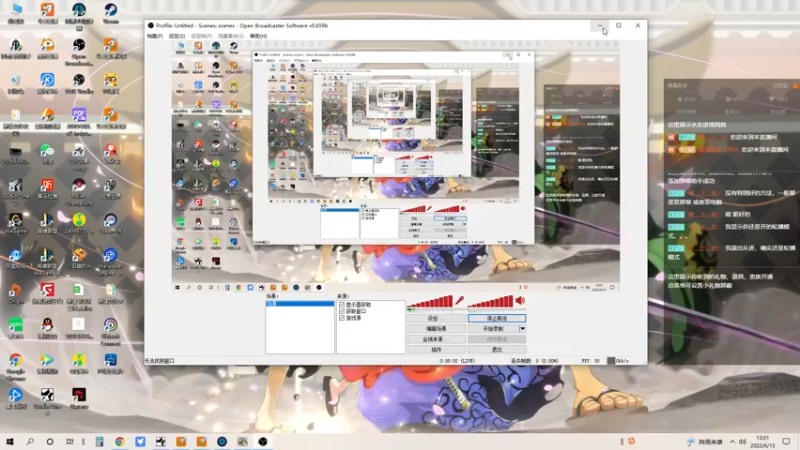800x450 pixels.
Task: Adjust the desktop audio volume meter
Action: pyautogui.click(x=490, y=302)
